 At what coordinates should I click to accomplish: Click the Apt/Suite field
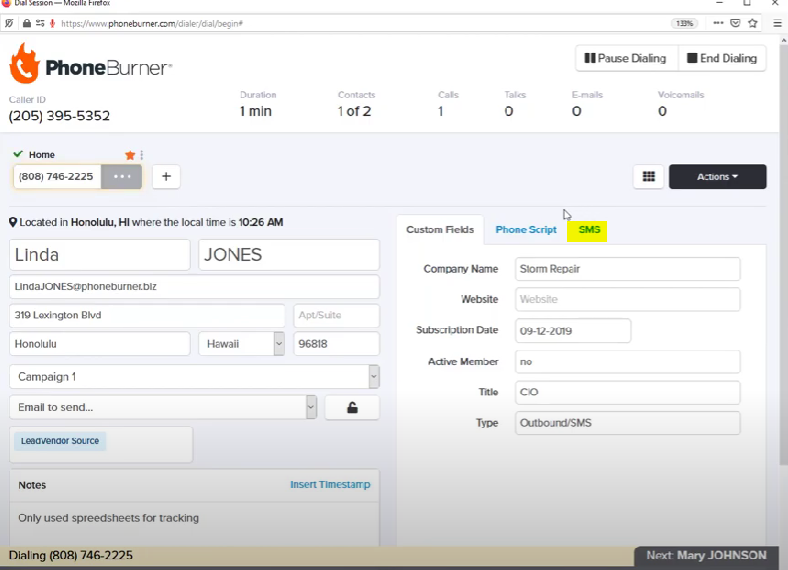click(x=336, y=315)
